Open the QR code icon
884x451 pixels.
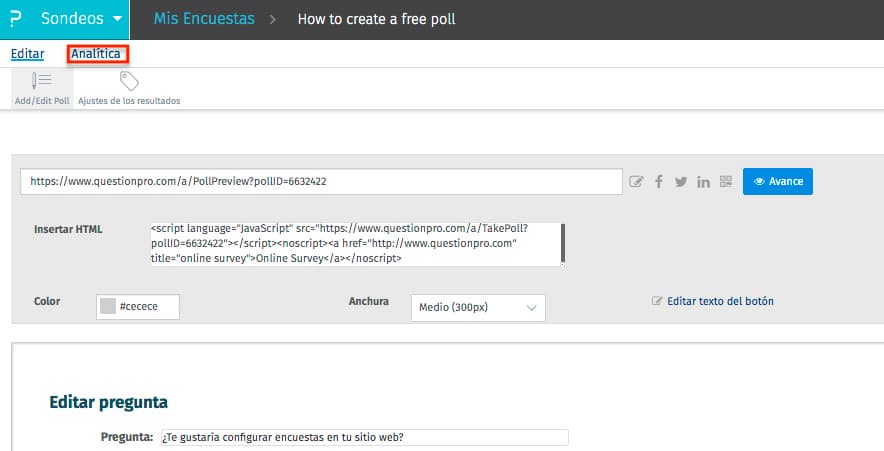tap(726, 181)
